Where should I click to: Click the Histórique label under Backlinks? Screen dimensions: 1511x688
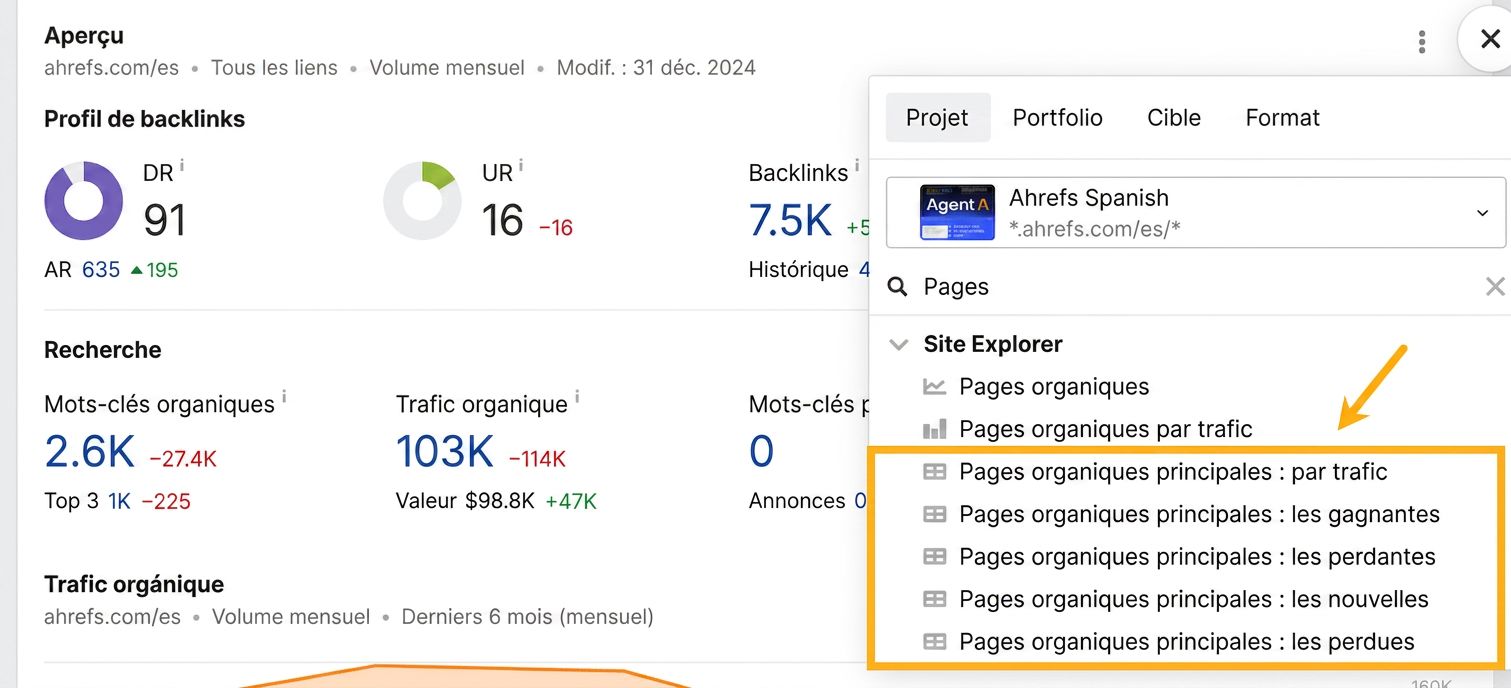pos(798,270)
